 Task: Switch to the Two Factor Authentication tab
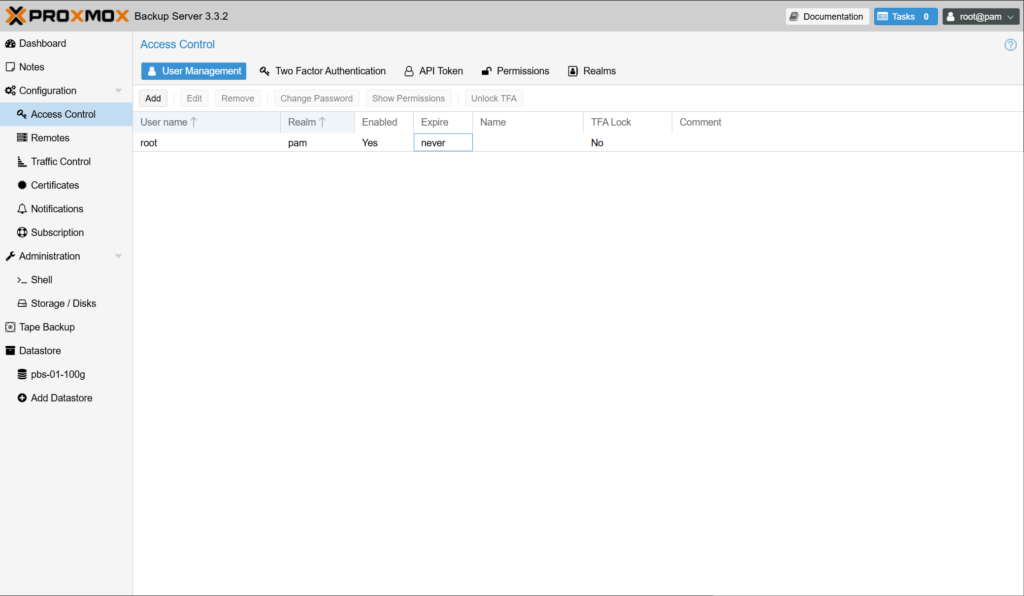[322, 71]
